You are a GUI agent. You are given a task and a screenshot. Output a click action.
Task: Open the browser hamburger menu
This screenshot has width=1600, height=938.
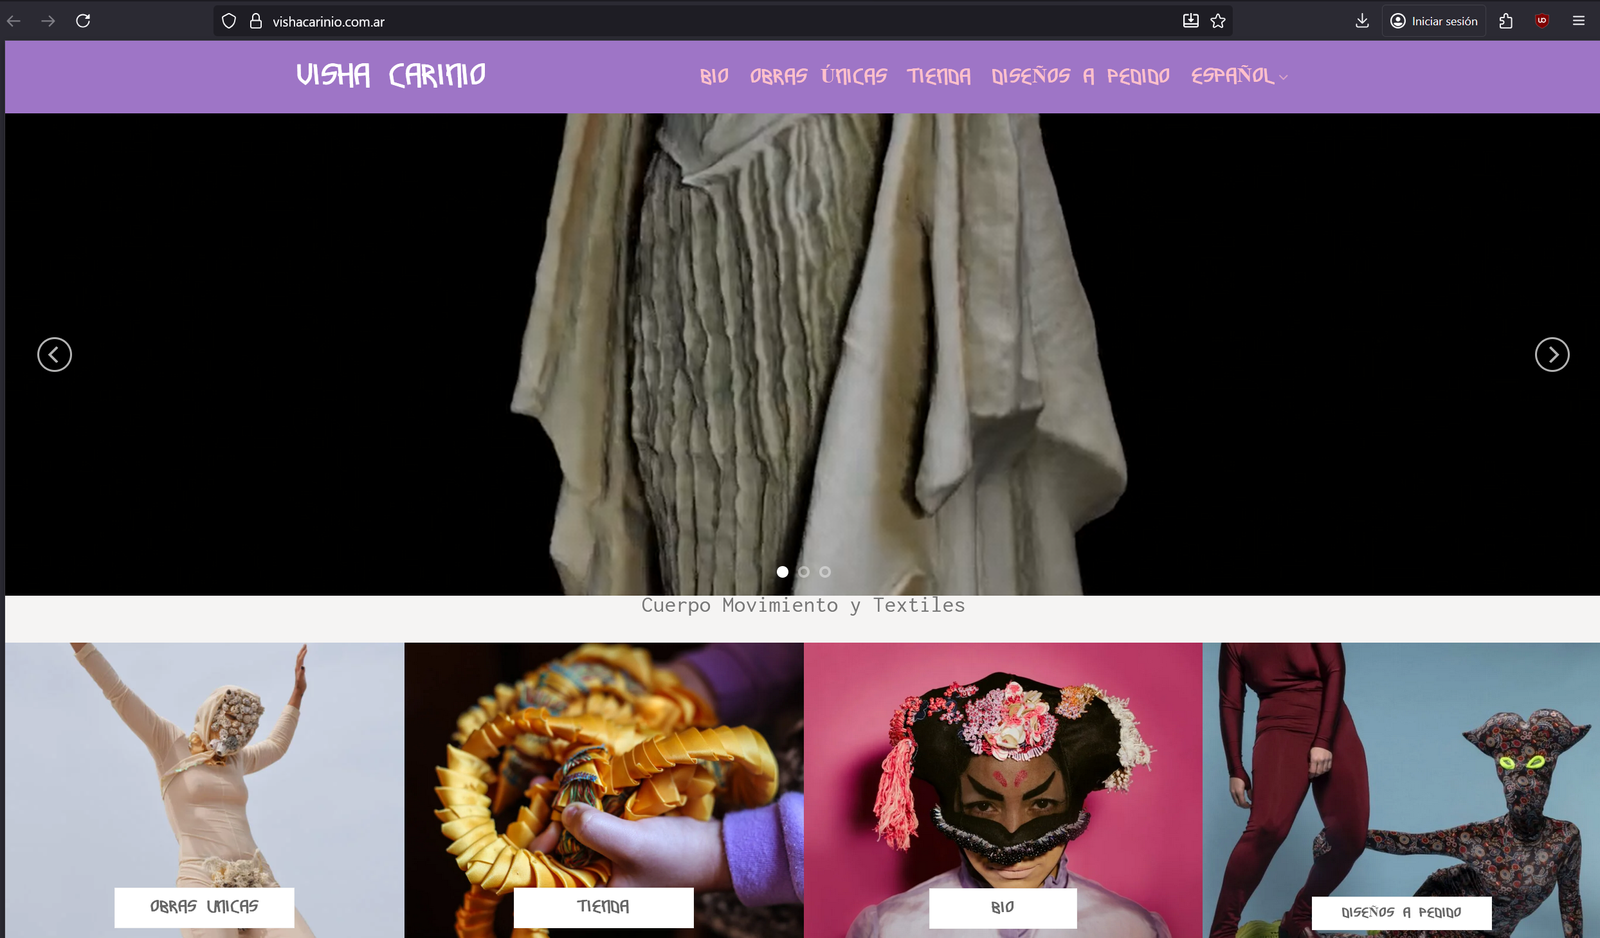(1578, 21)
